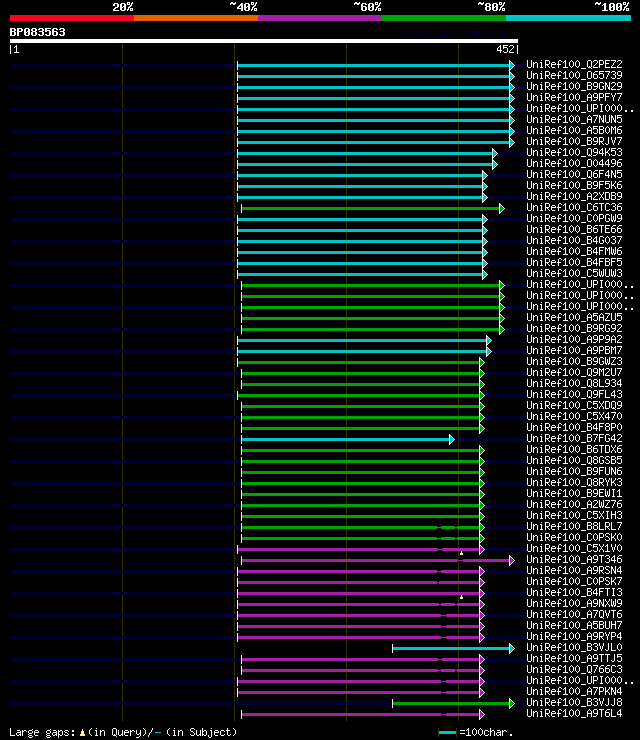Viewport: 640px width, 740px height.
Task: Open hit UniRef100_B7FG42
Action: click(x=574, y=438)
